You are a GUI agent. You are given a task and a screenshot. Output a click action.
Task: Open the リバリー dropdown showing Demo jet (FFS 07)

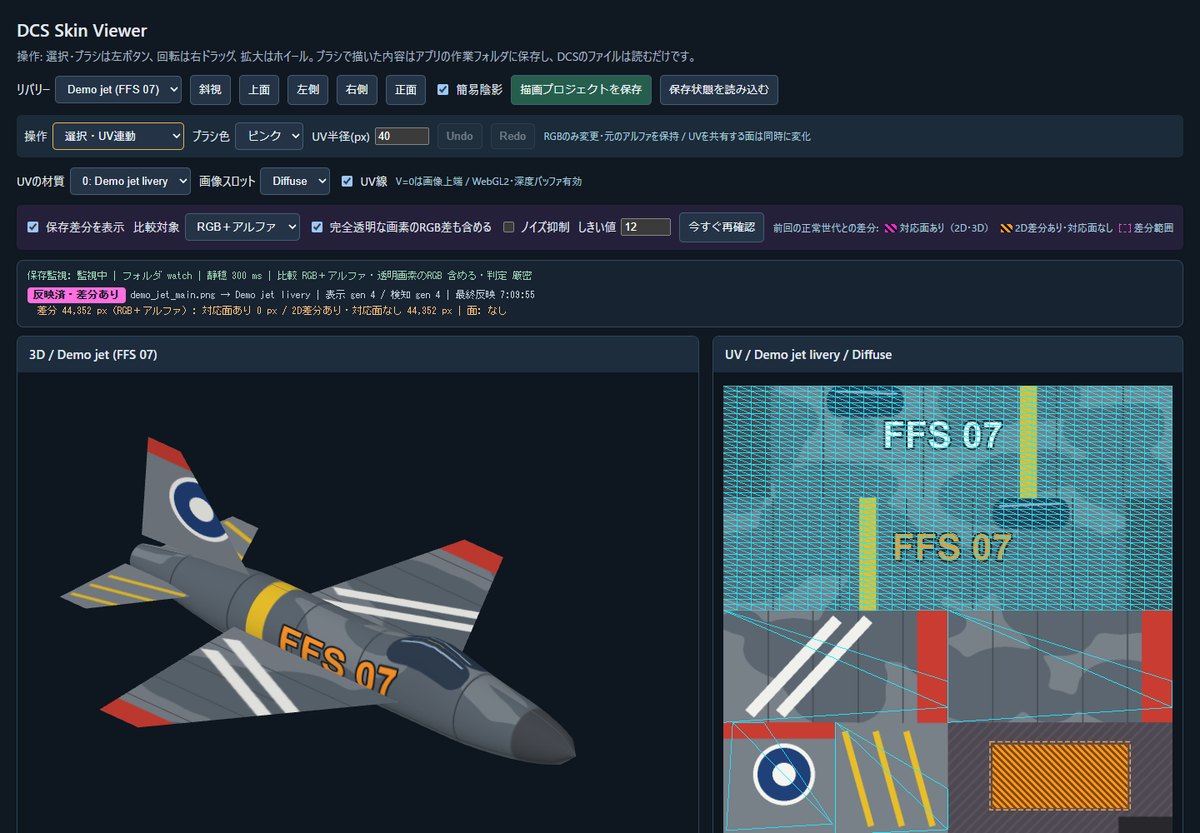click(x=118, y=90)
